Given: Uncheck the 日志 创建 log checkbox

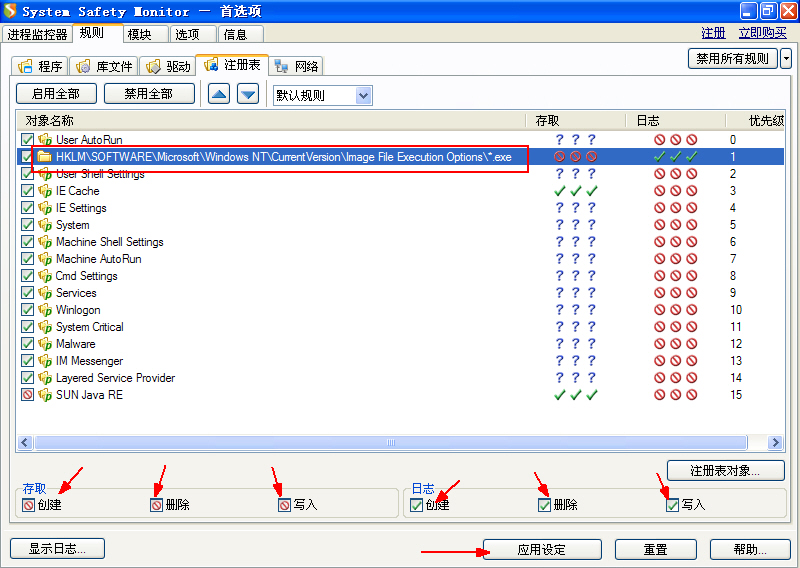Looking at the screenshot, I should [x=417, y=505].
